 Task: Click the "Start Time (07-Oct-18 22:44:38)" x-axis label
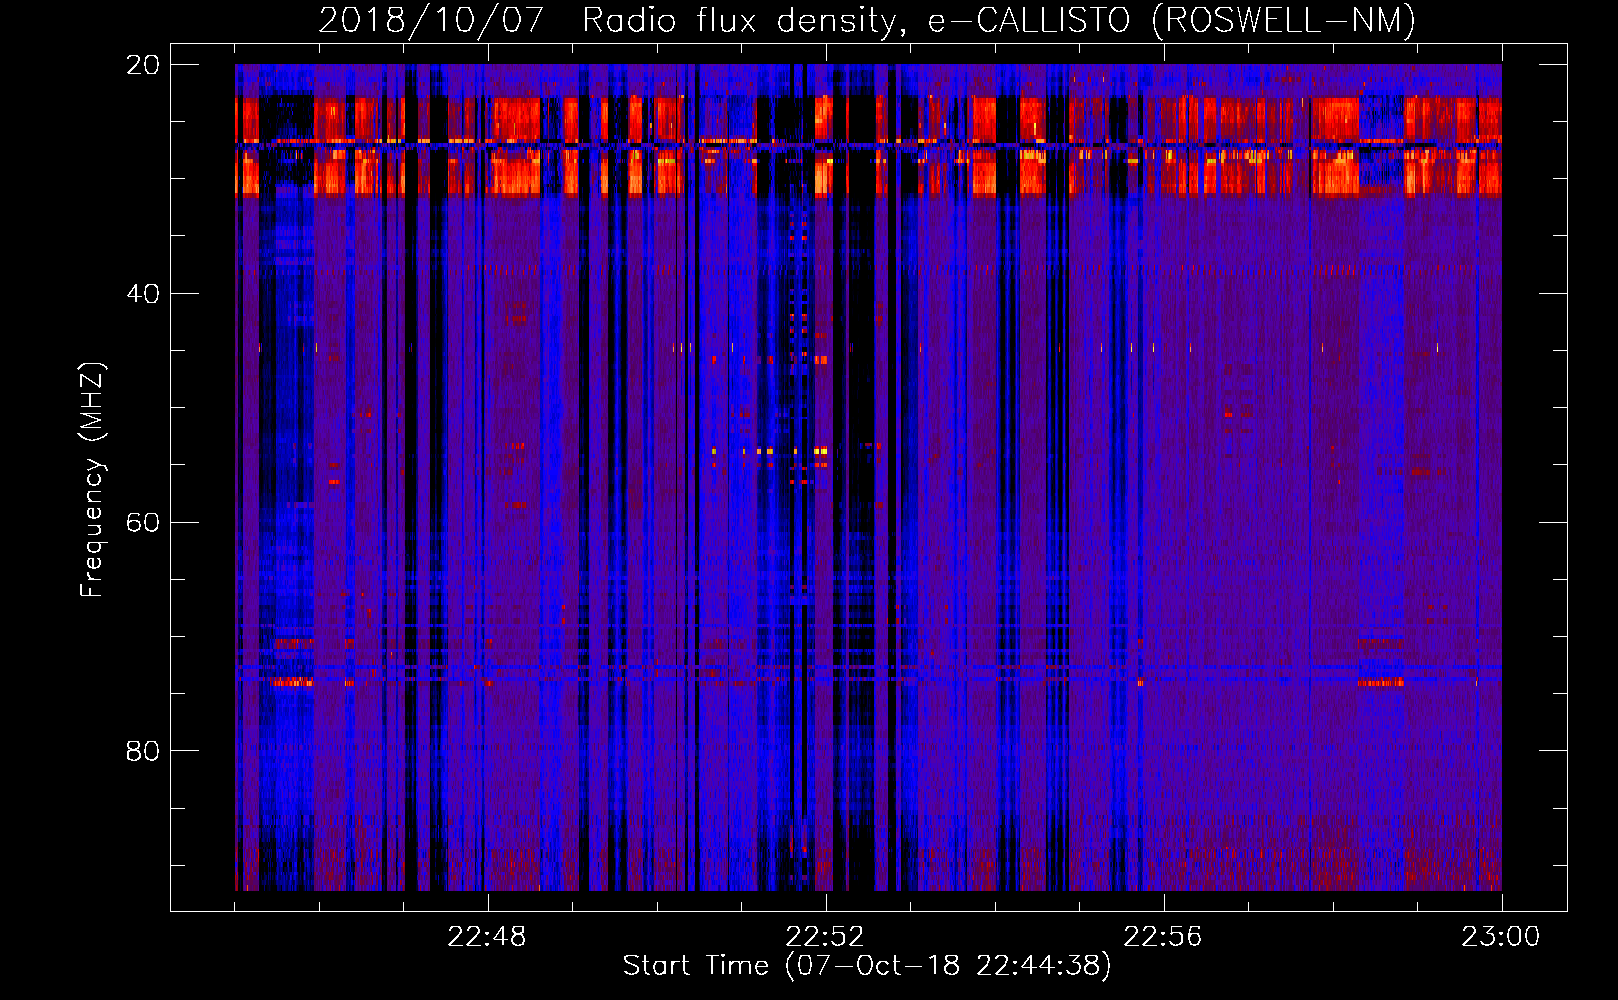tap(867, 965)
